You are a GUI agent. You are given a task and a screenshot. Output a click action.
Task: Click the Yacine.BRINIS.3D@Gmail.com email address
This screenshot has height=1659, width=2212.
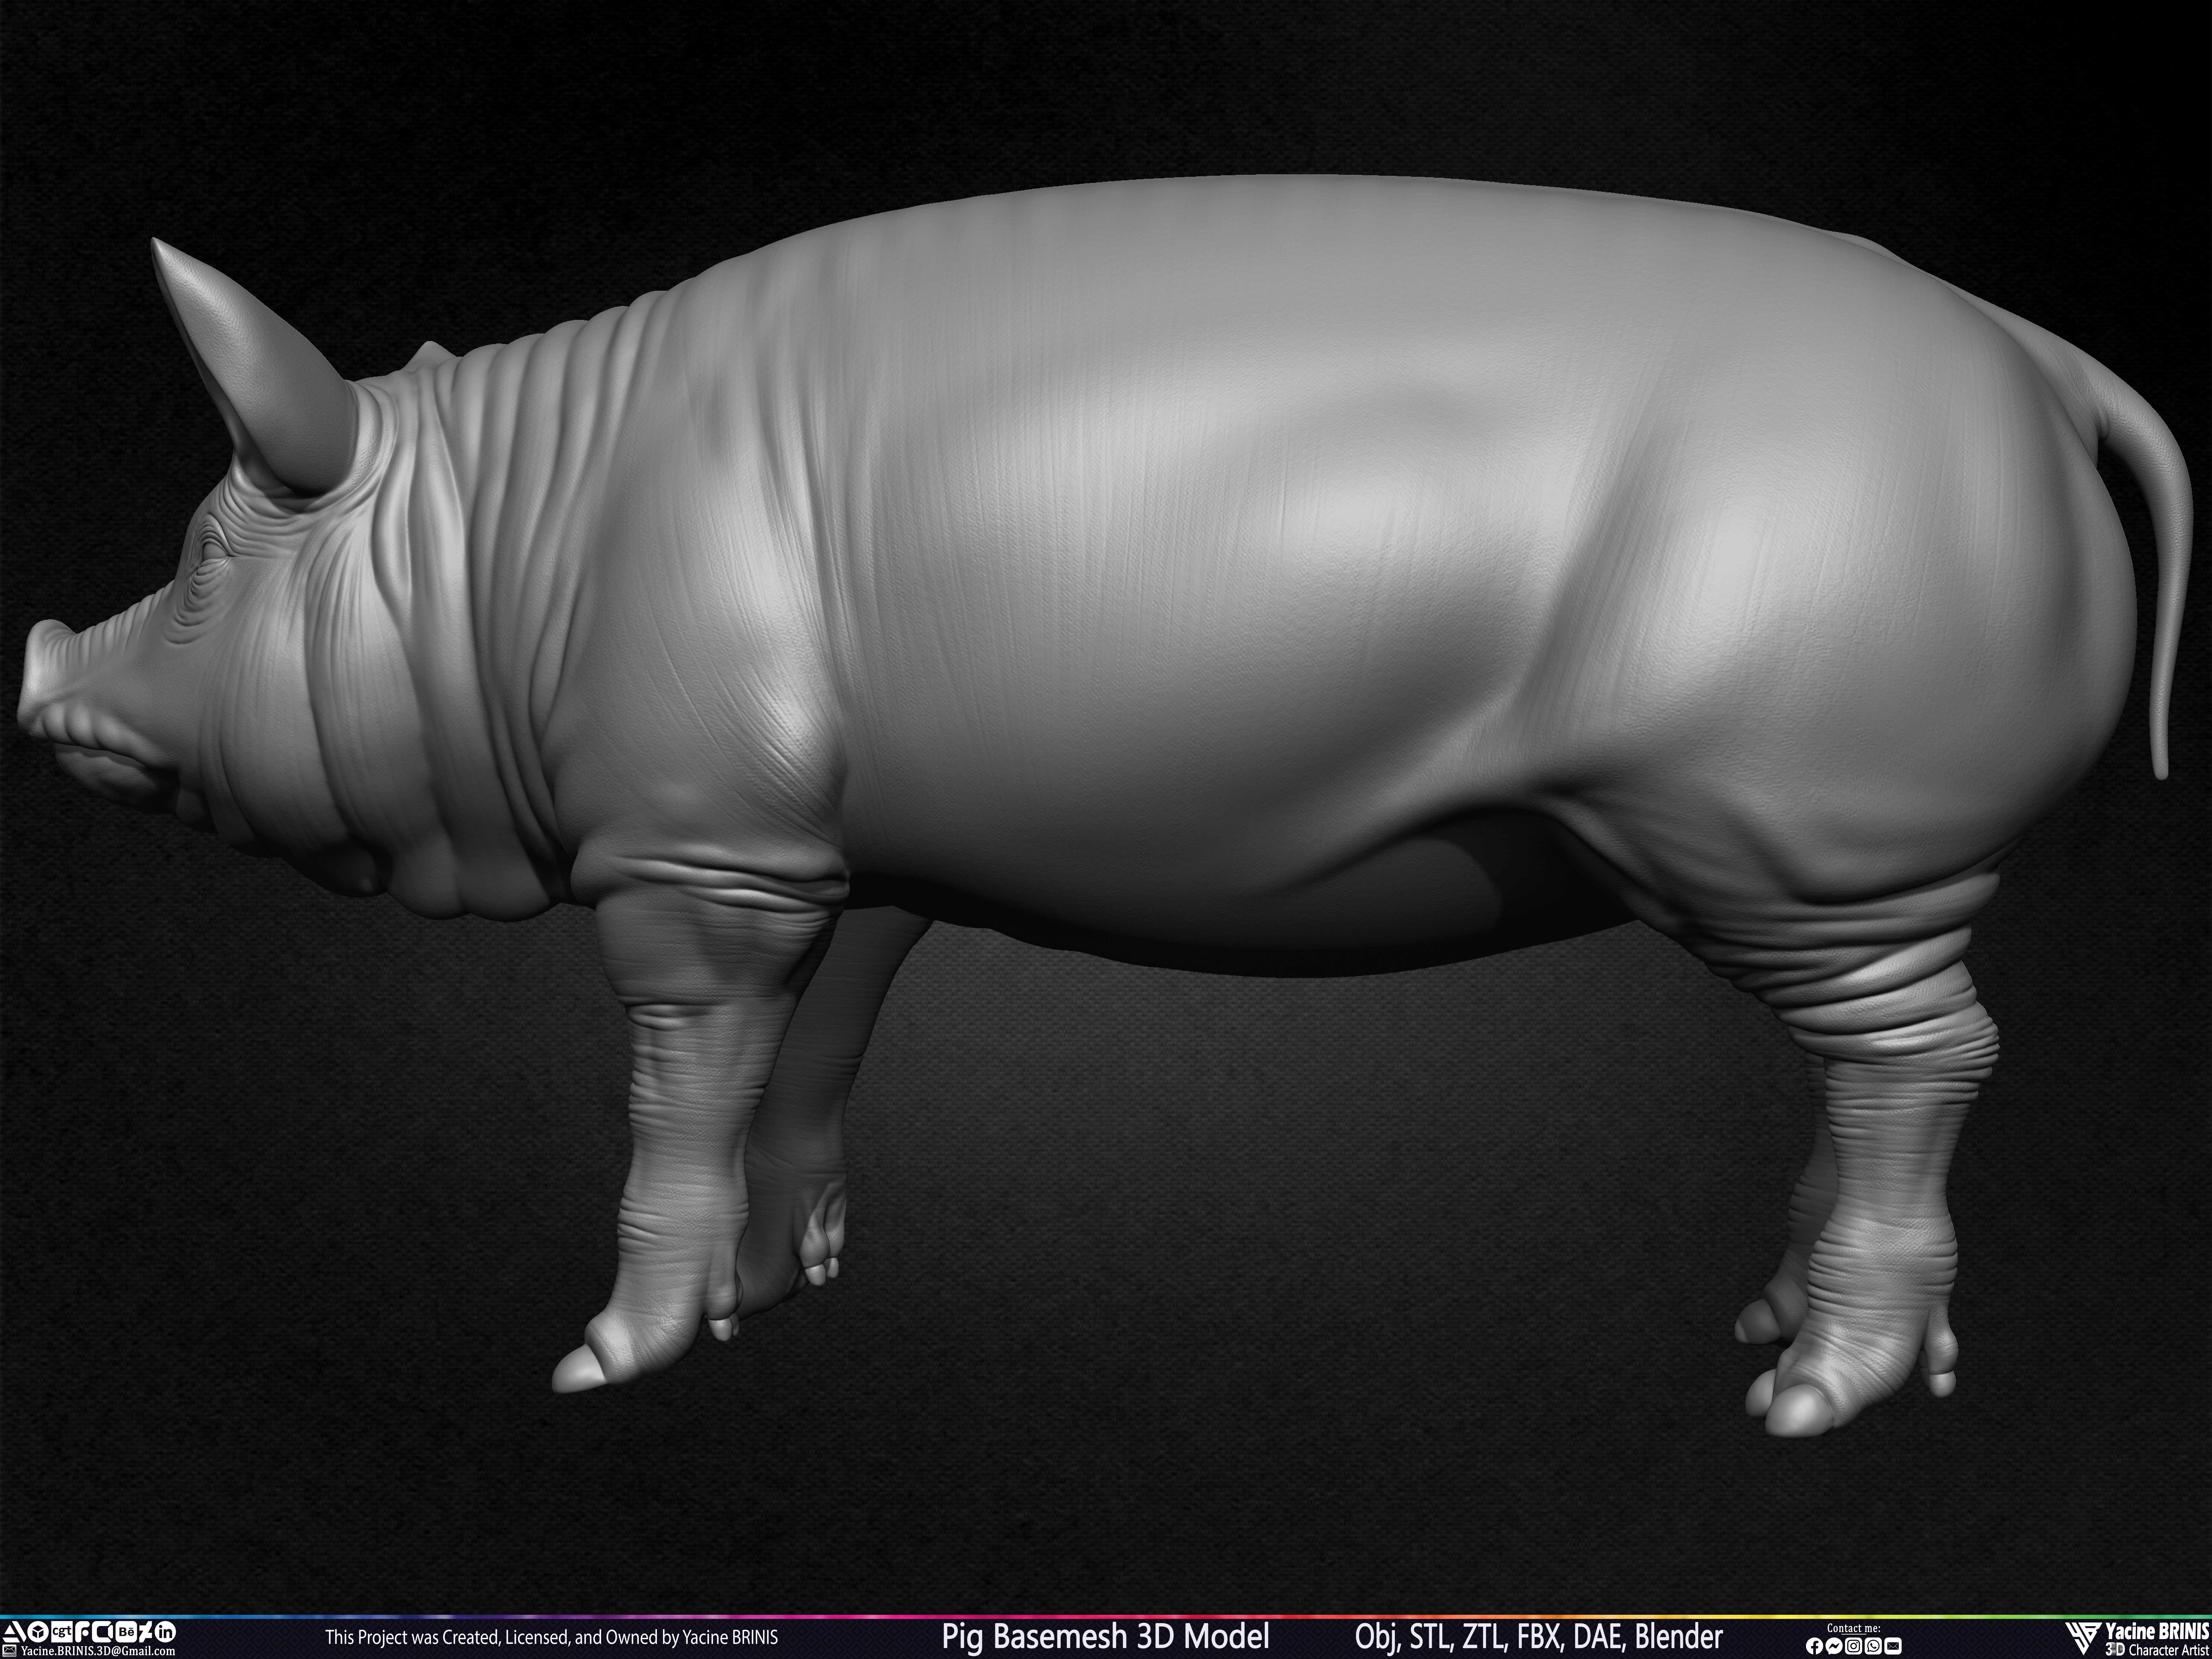coord(98,1651)
